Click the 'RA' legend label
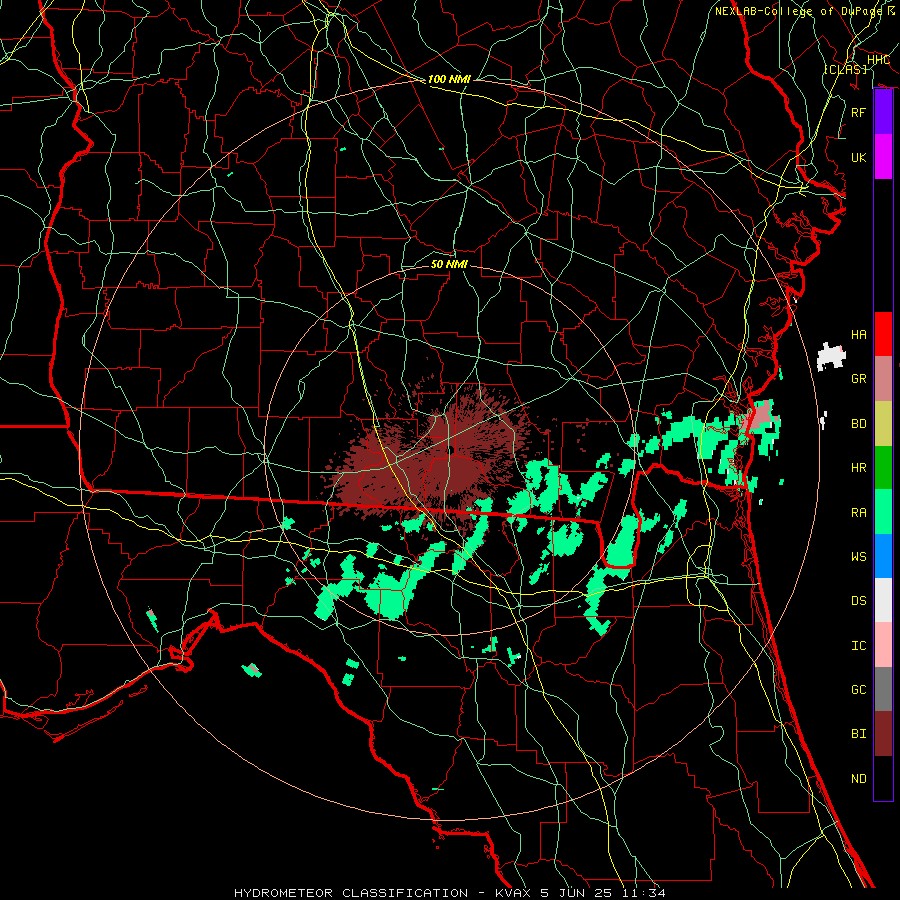900x900 pixels. [858, 512]
